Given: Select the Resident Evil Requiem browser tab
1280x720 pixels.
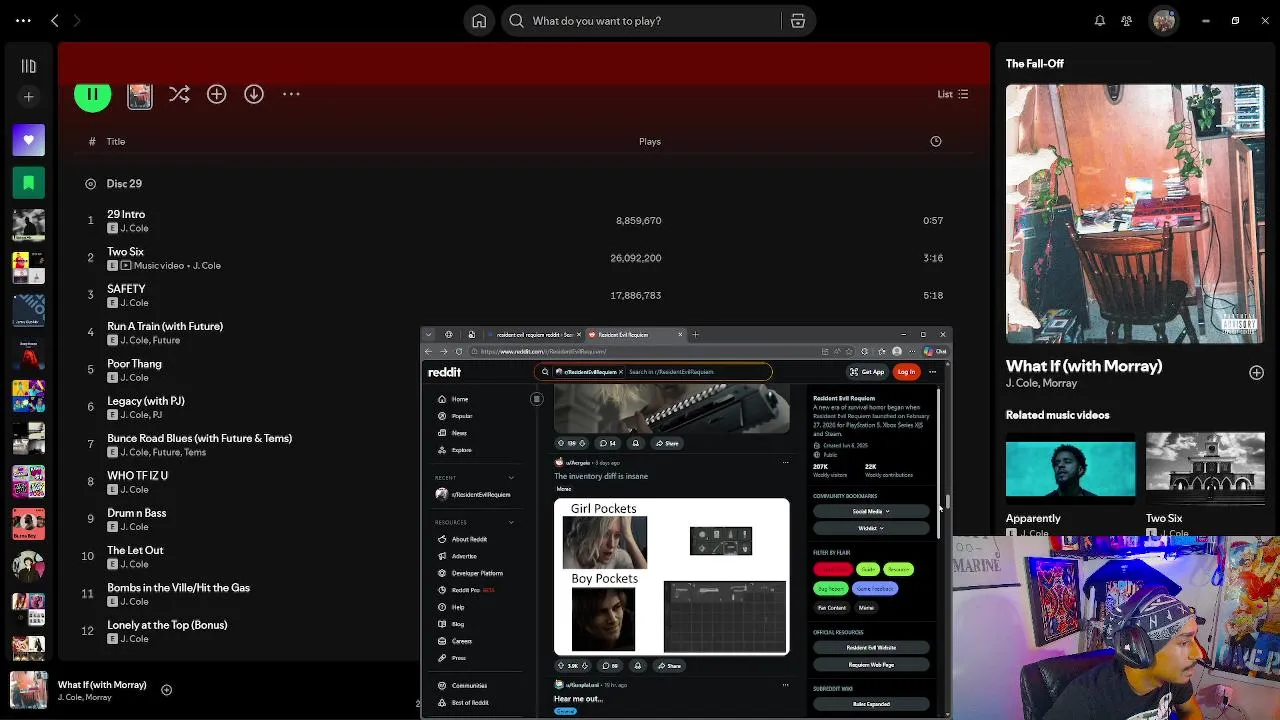Looking at the screenshot, I should point(636,335).
